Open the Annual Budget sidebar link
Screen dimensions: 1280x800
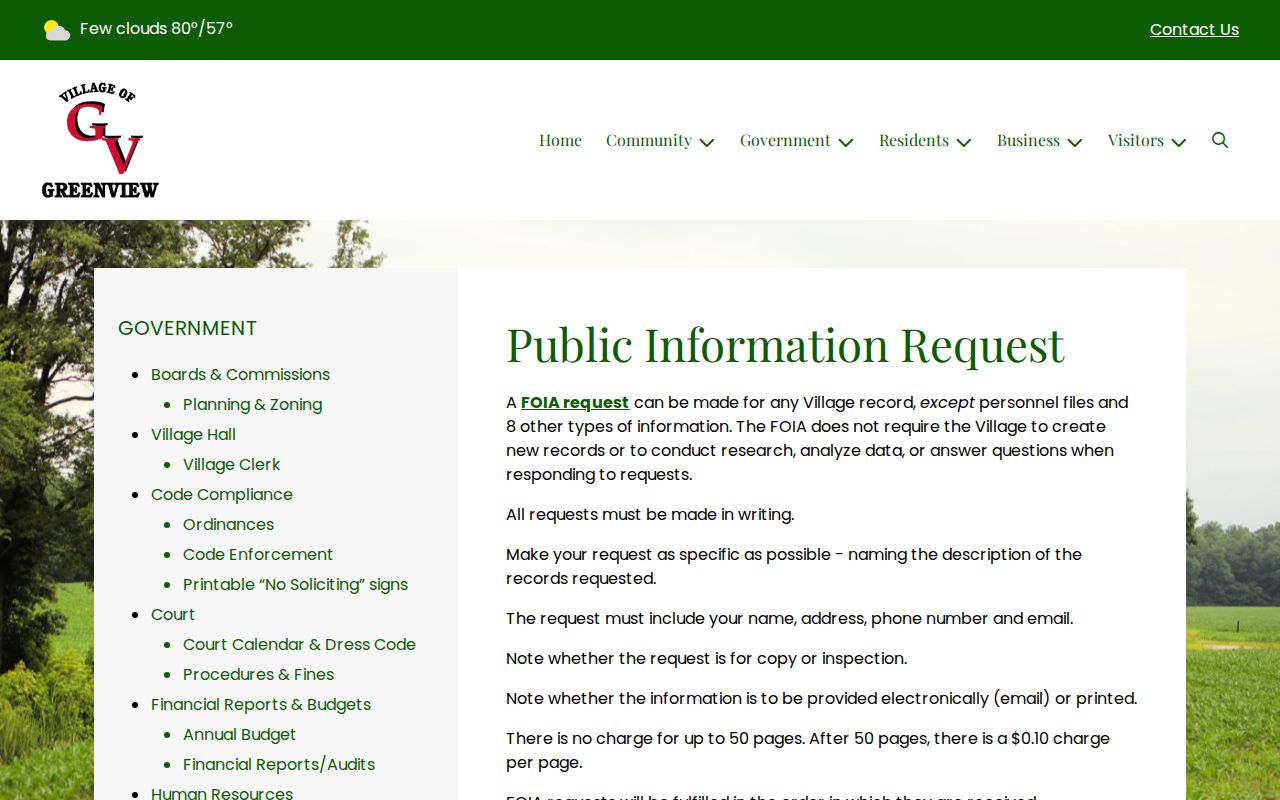click(239, 734)
